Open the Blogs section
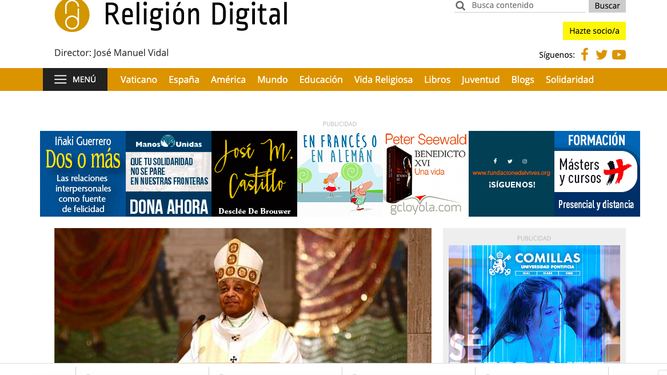 click(522, 80)
